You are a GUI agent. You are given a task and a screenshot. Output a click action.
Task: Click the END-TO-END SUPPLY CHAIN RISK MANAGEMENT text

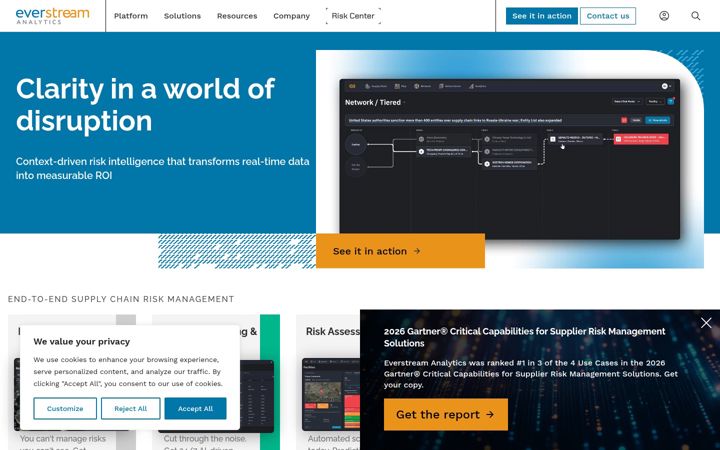click(x=121, y=299)
